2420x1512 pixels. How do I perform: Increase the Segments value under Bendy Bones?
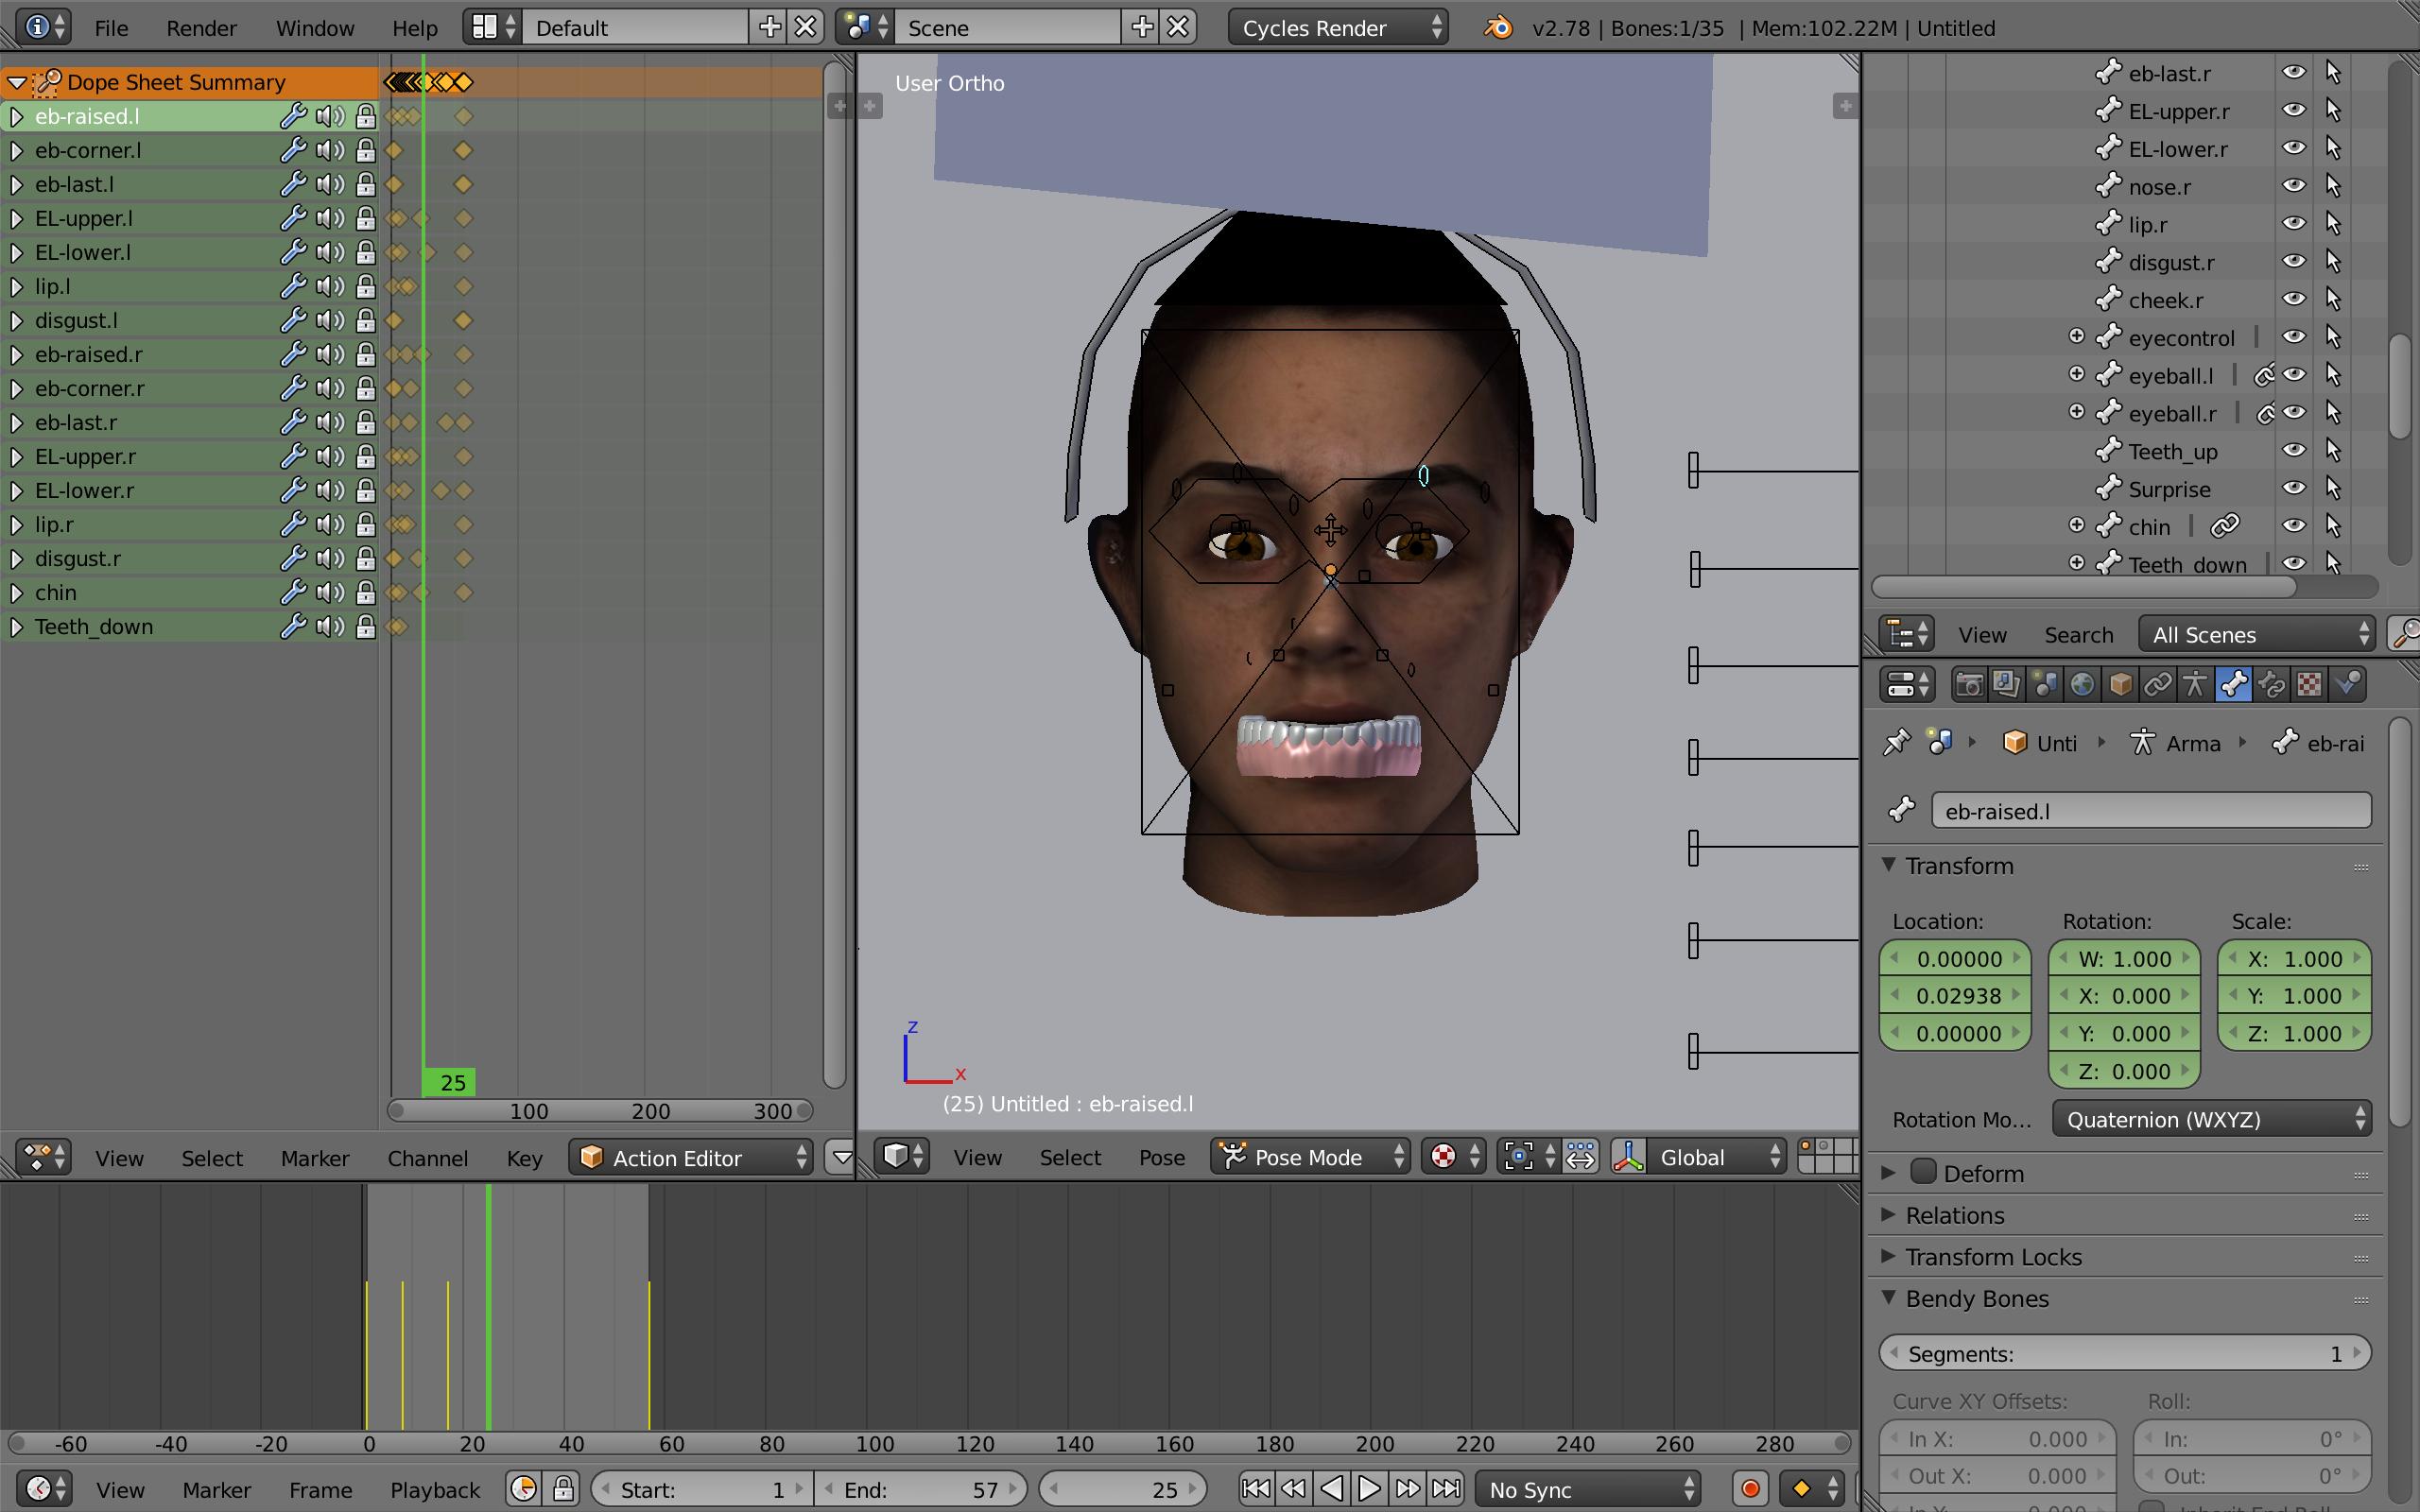coord(2356,1353)
